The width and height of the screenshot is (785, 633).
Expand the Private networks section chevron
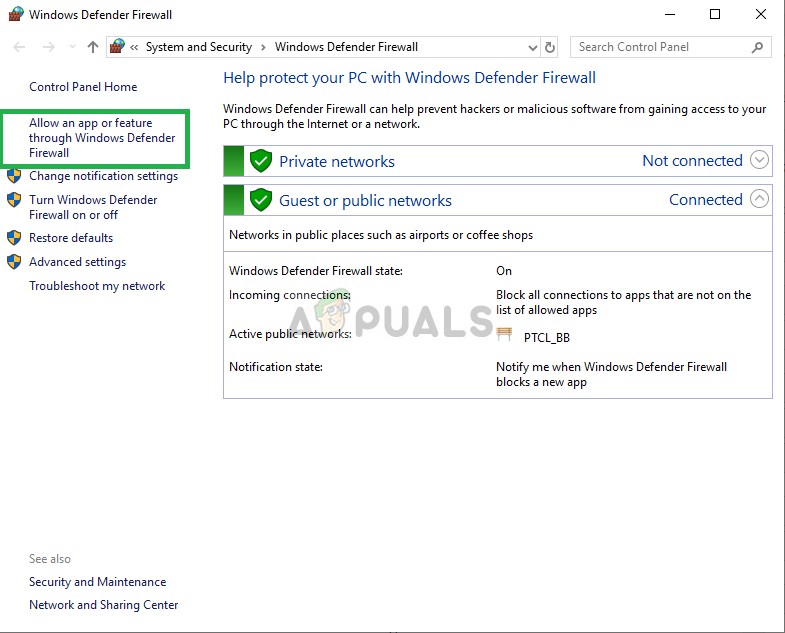point(759,160)
